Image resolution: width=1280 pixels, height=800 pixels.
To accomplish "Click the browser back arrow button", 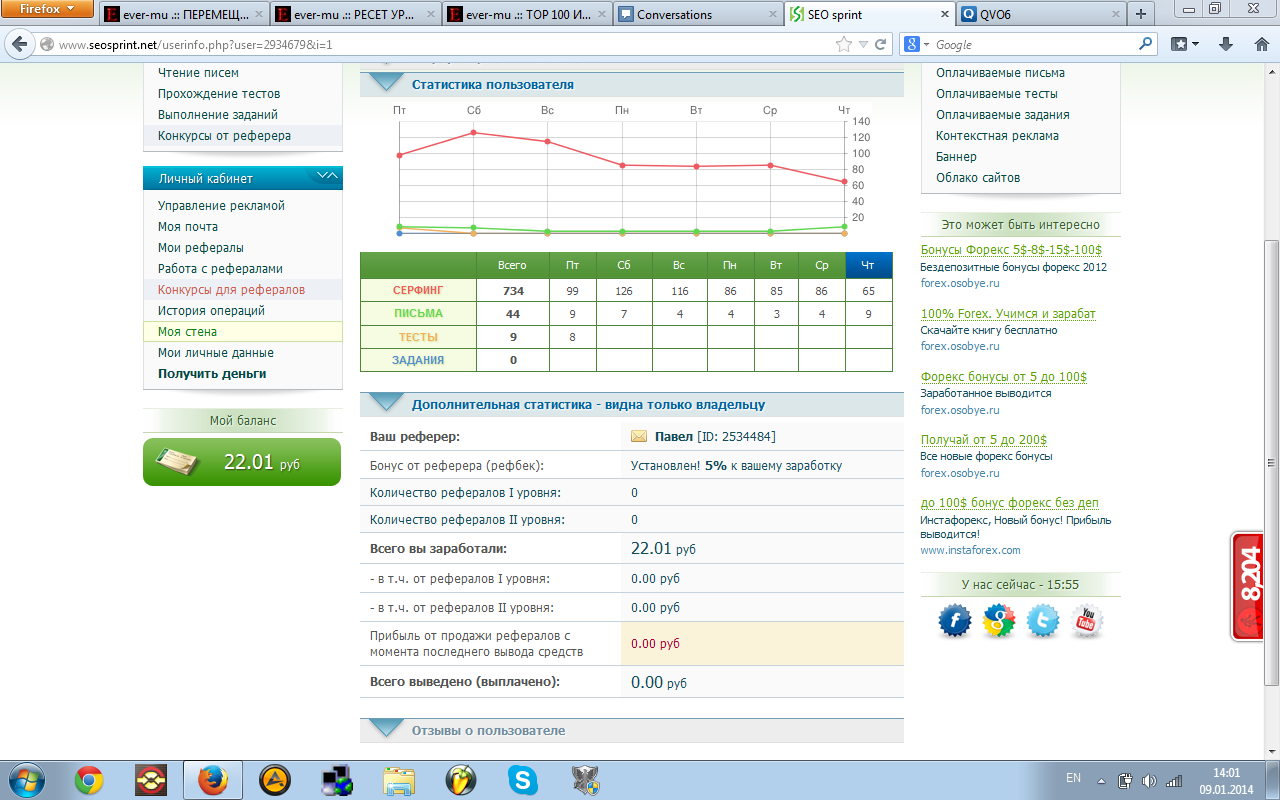I will (x=20, y=44).
